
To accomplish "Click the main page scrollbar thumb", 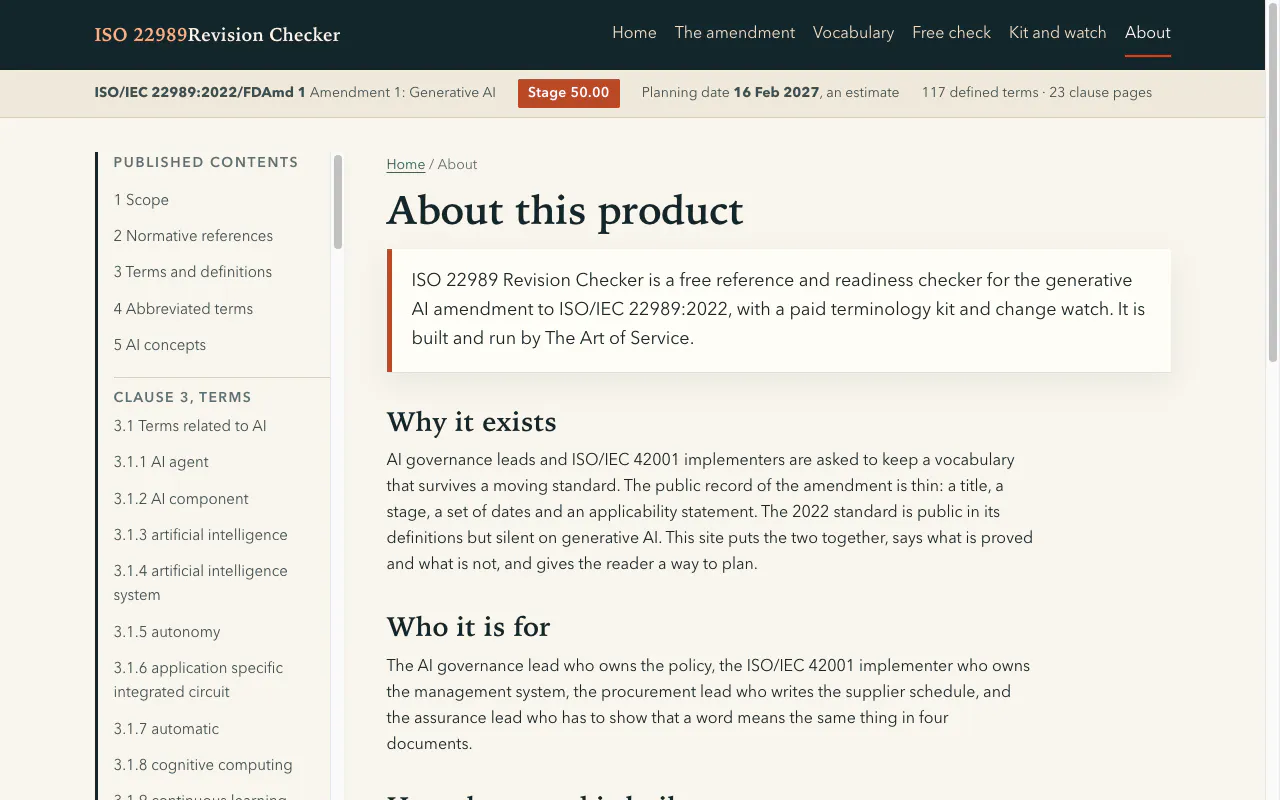I will [1273, 181].
